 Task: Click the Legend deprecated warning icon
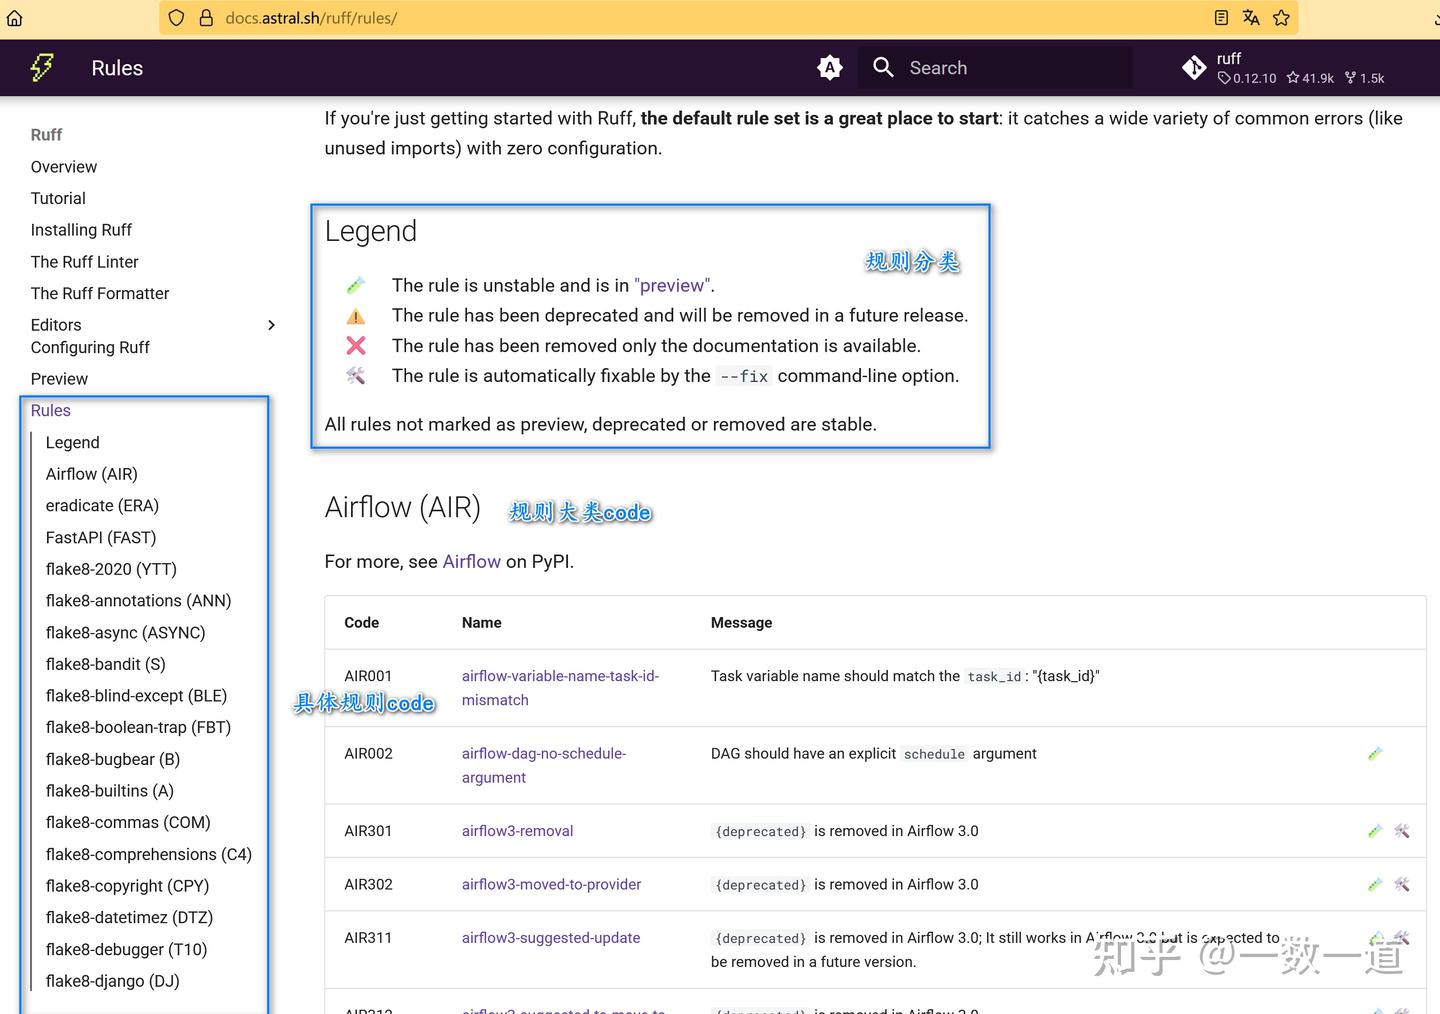point(356,316)
